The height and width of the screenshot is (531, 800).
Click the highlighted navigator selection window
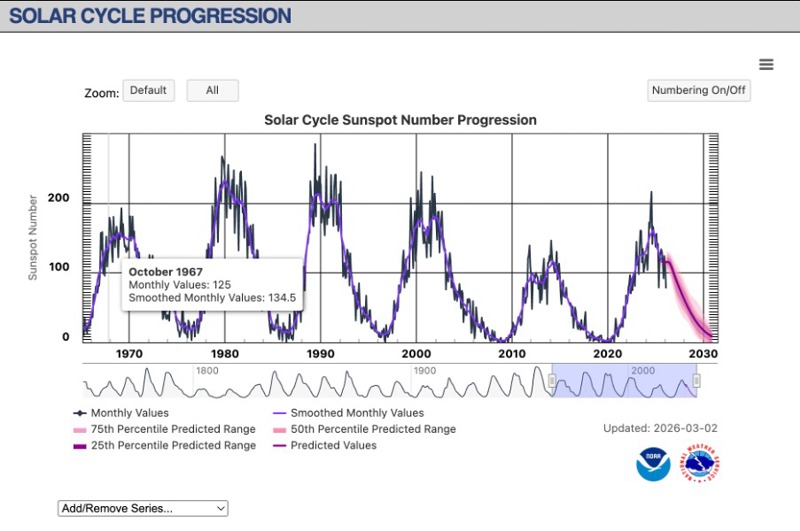pos(624,381)
